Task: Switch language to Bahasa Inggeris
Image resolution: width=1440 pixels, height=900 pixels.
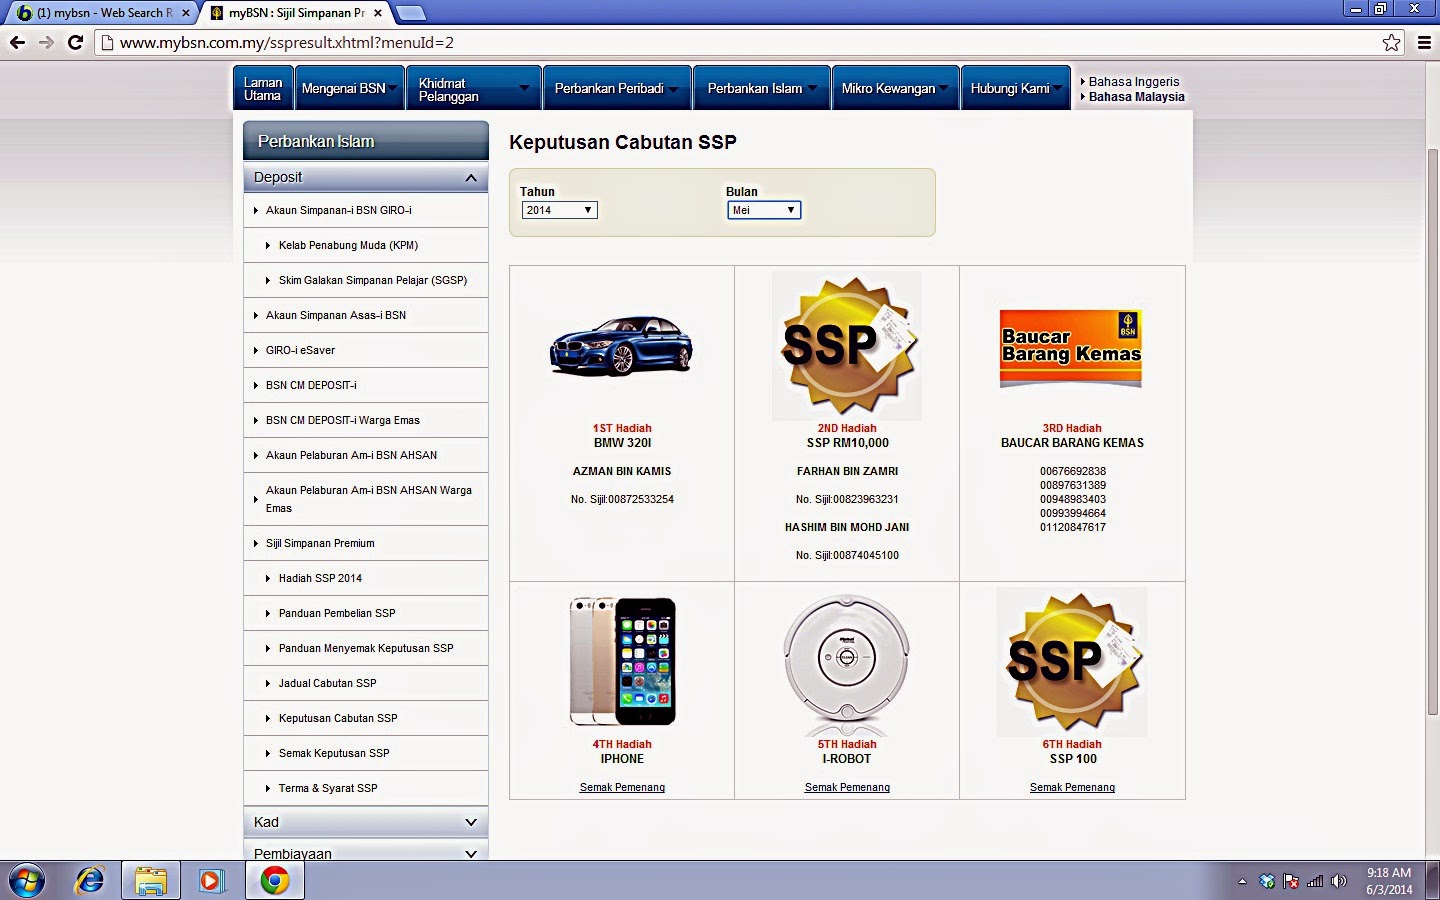Action: click(x=1133, y=82)
